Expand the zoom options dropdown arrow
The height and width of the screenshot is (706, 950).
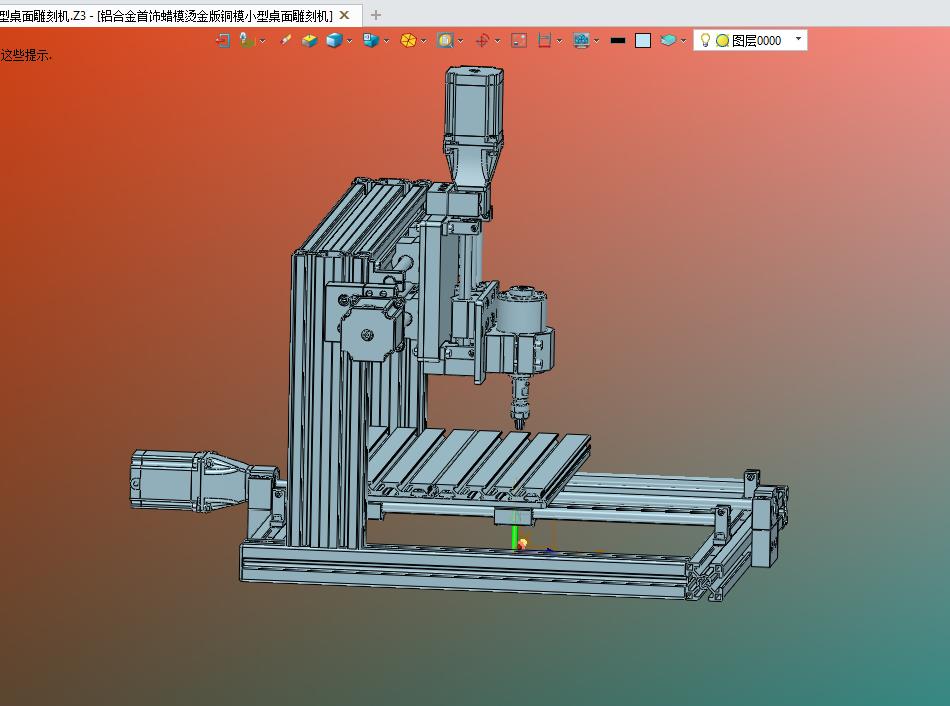coord(460,41)
